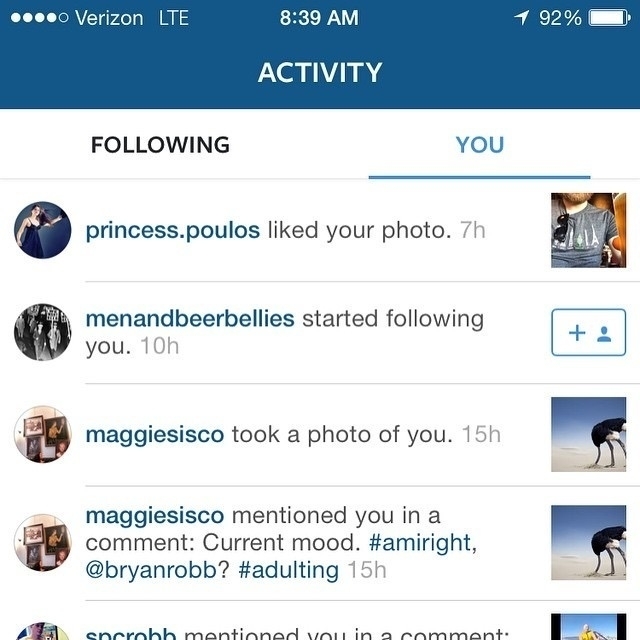The height and width of the screenshot is (640, 640).
Task: Tap maggiesisco avatar beside photo notification
Action: 43,435
